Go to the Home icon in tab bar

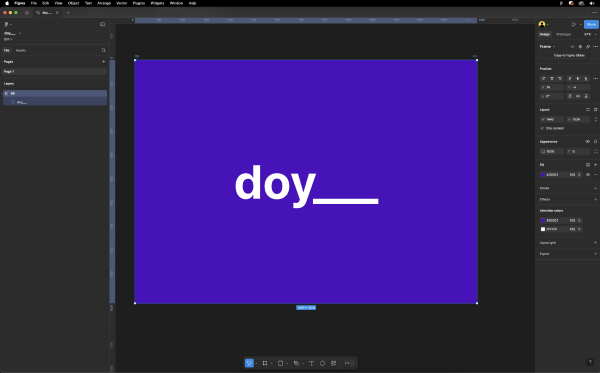pos(27,13)
